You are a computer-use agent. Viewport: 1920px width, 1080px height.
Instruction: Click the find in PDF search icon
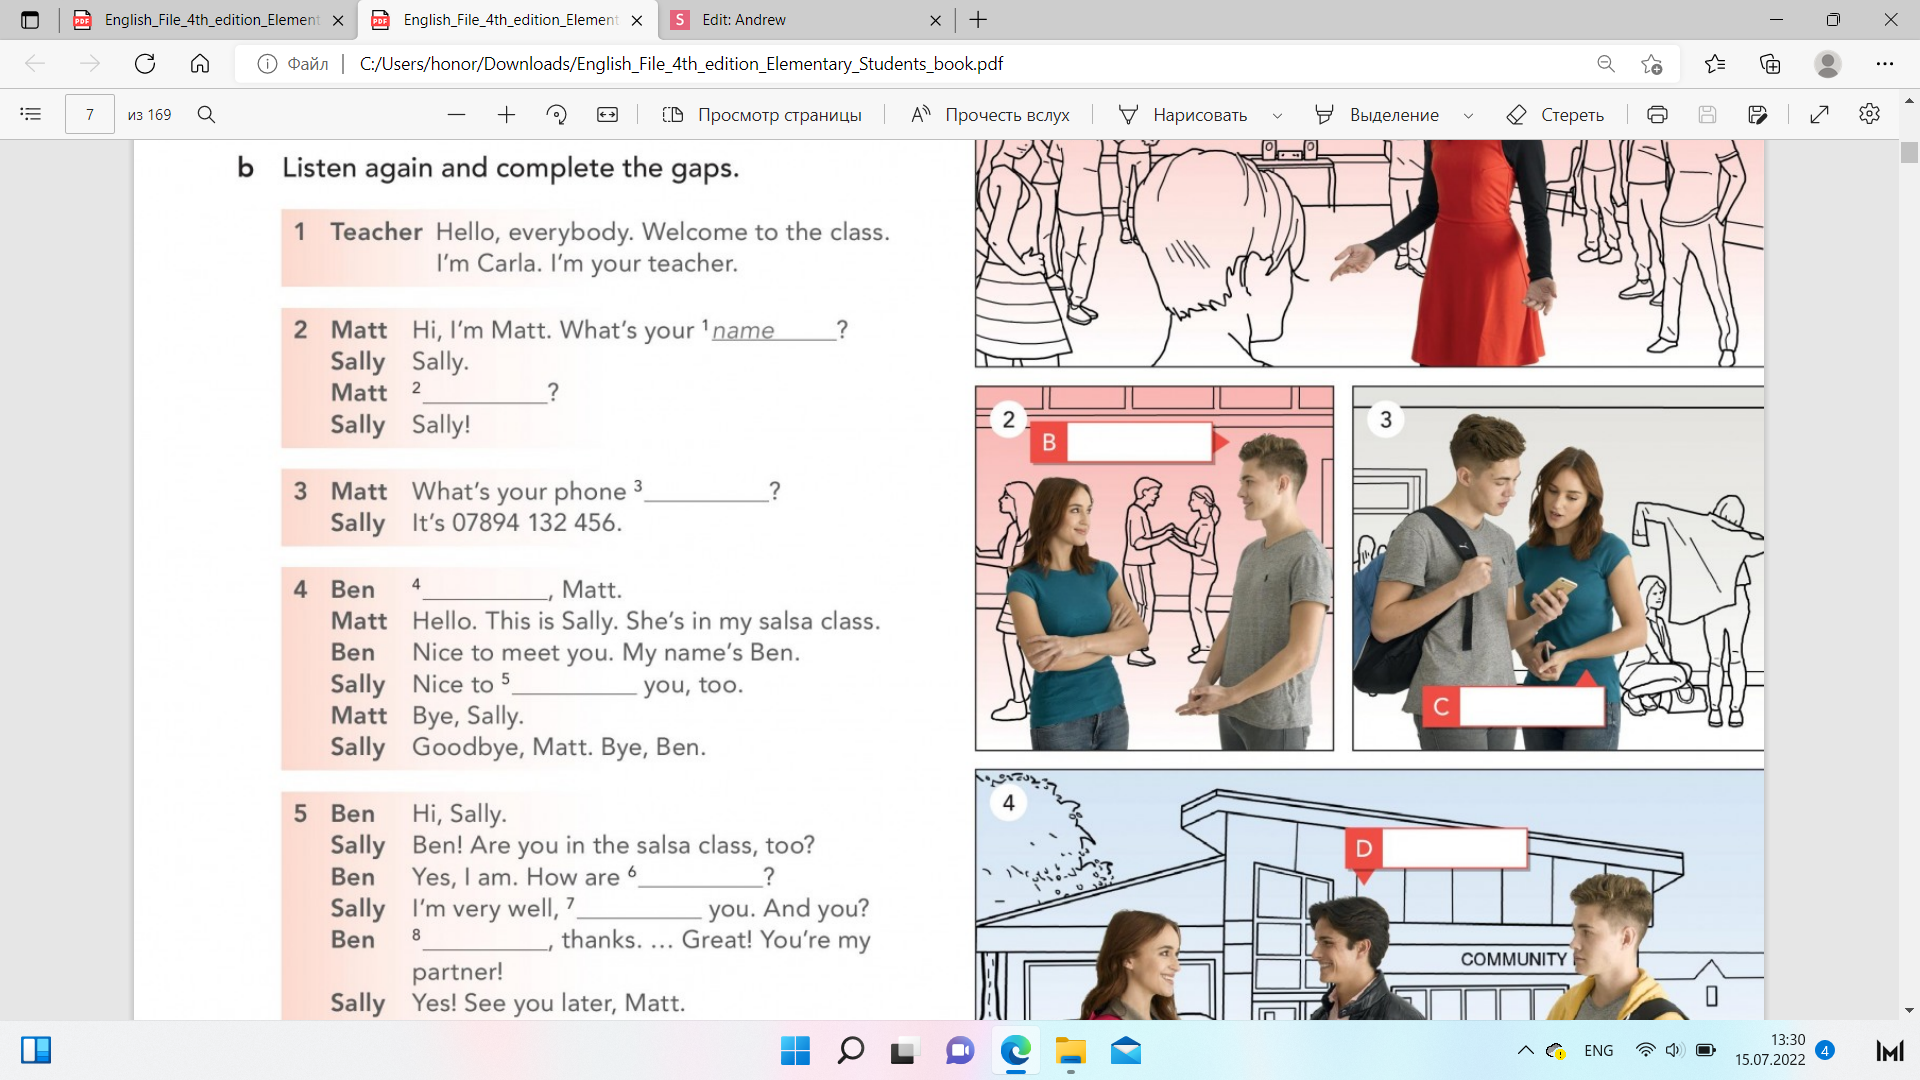pos(206,114)
